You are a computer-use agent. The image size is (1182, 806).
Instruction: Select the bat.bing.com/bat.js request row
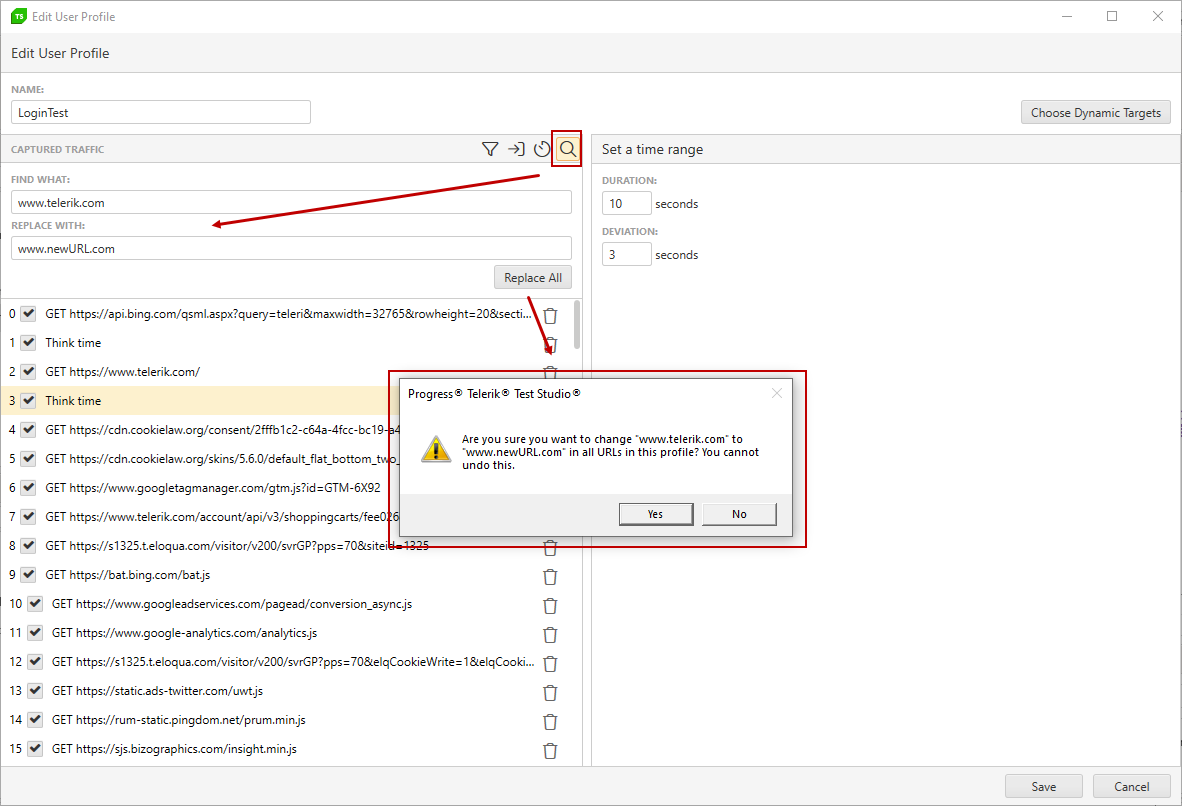291,575
